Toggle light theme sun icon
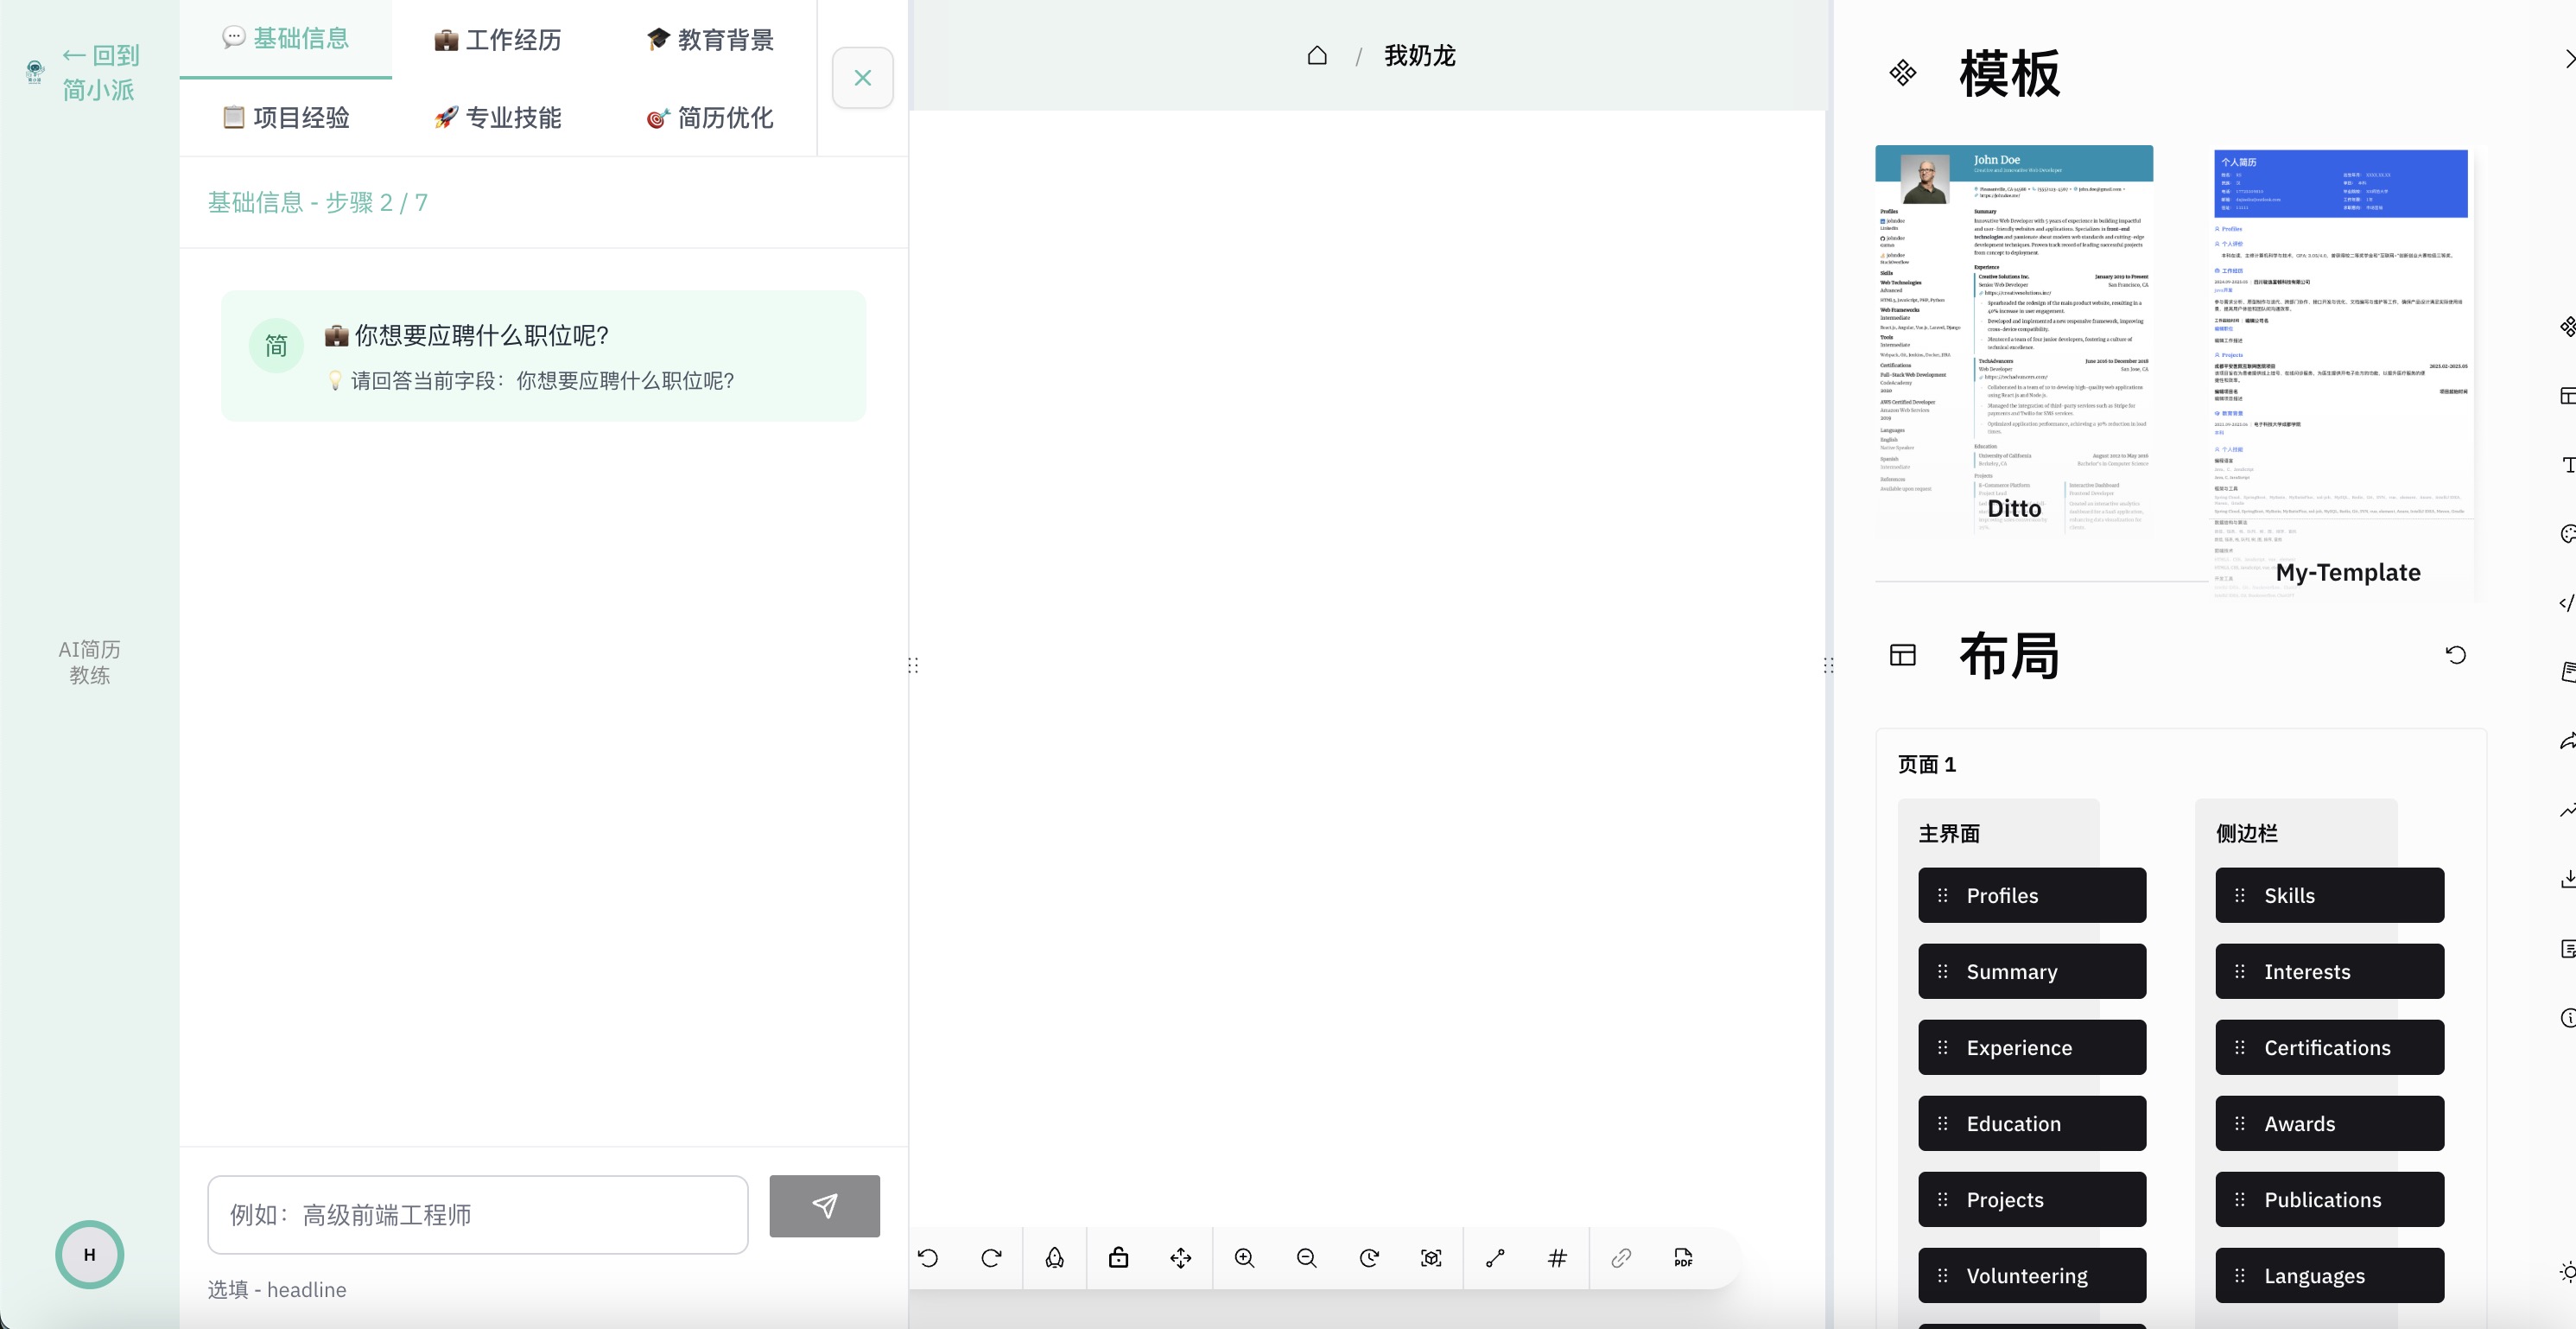 click(2568, 1272)
